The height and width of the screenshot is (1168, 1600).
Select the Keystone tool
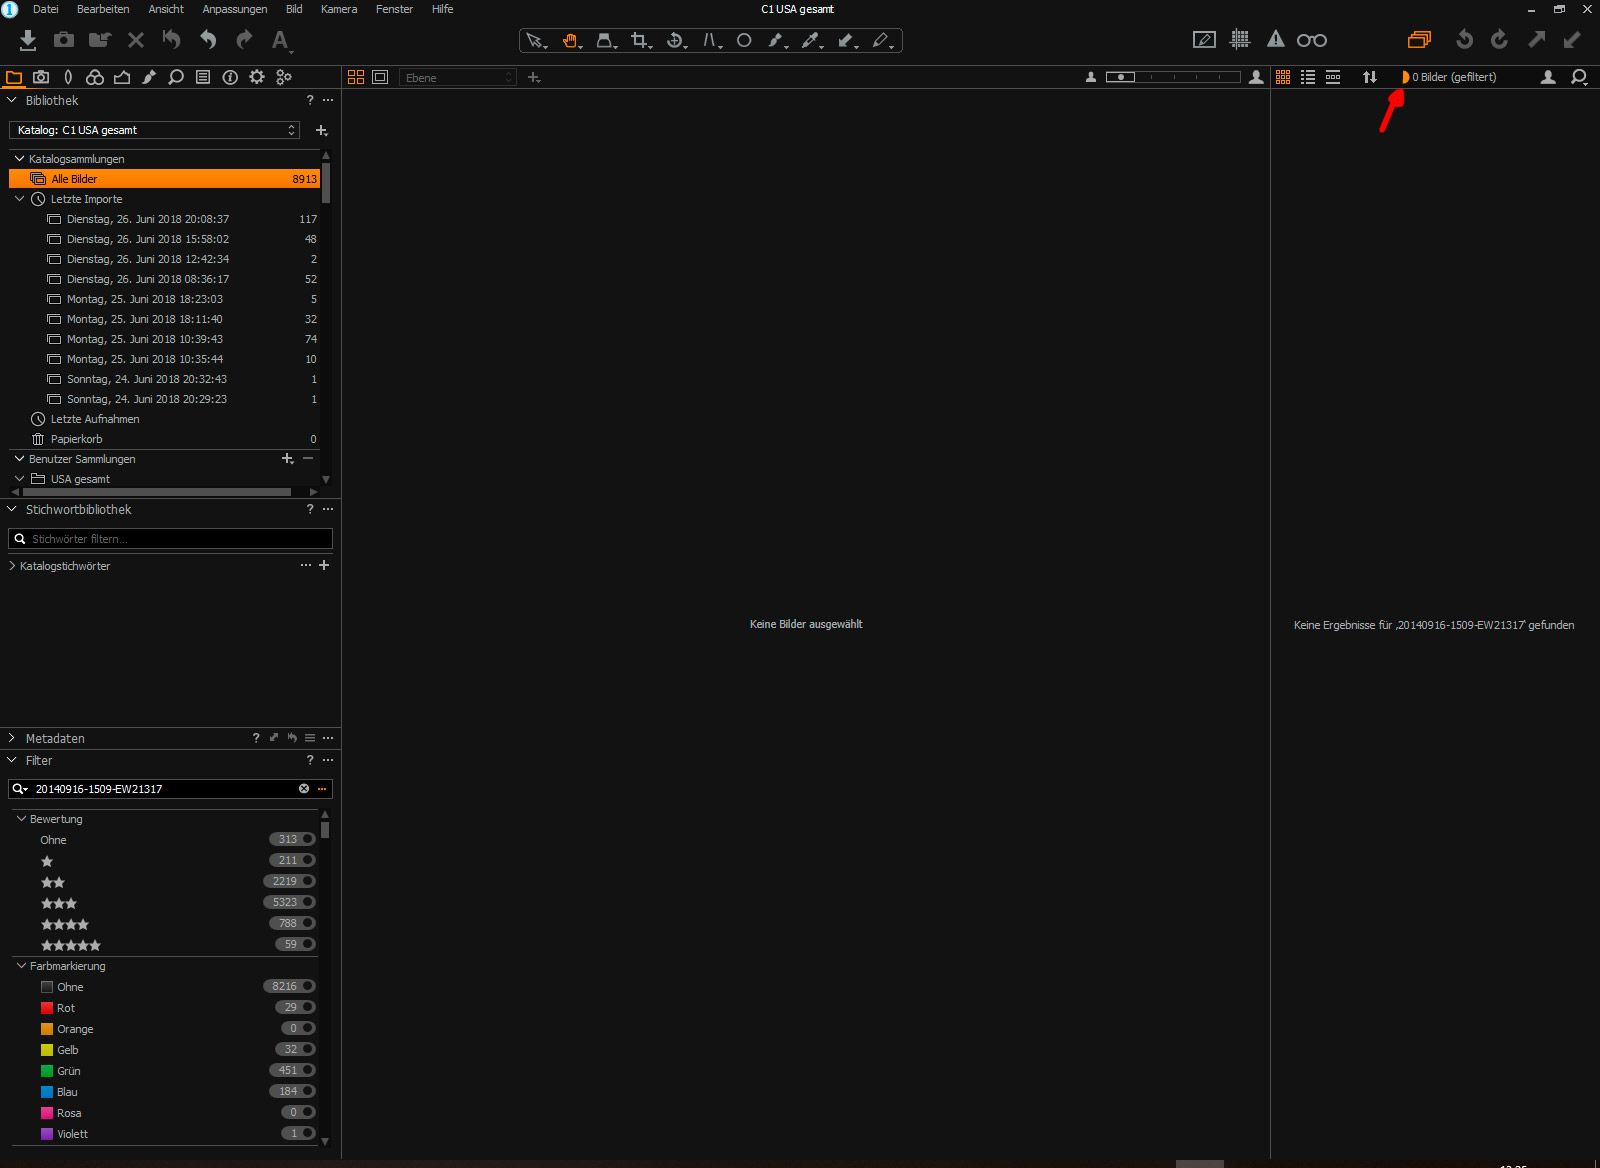pos(711,41)
